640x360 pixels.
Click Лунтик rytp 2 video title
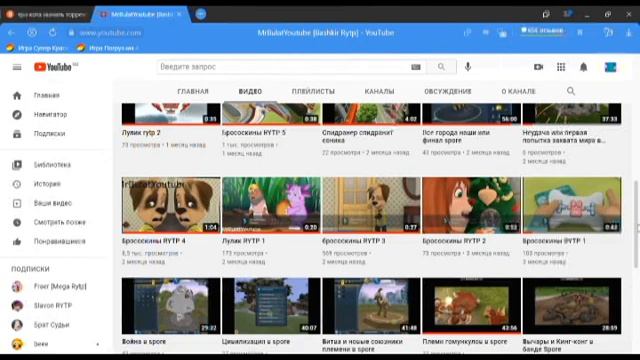141,133
